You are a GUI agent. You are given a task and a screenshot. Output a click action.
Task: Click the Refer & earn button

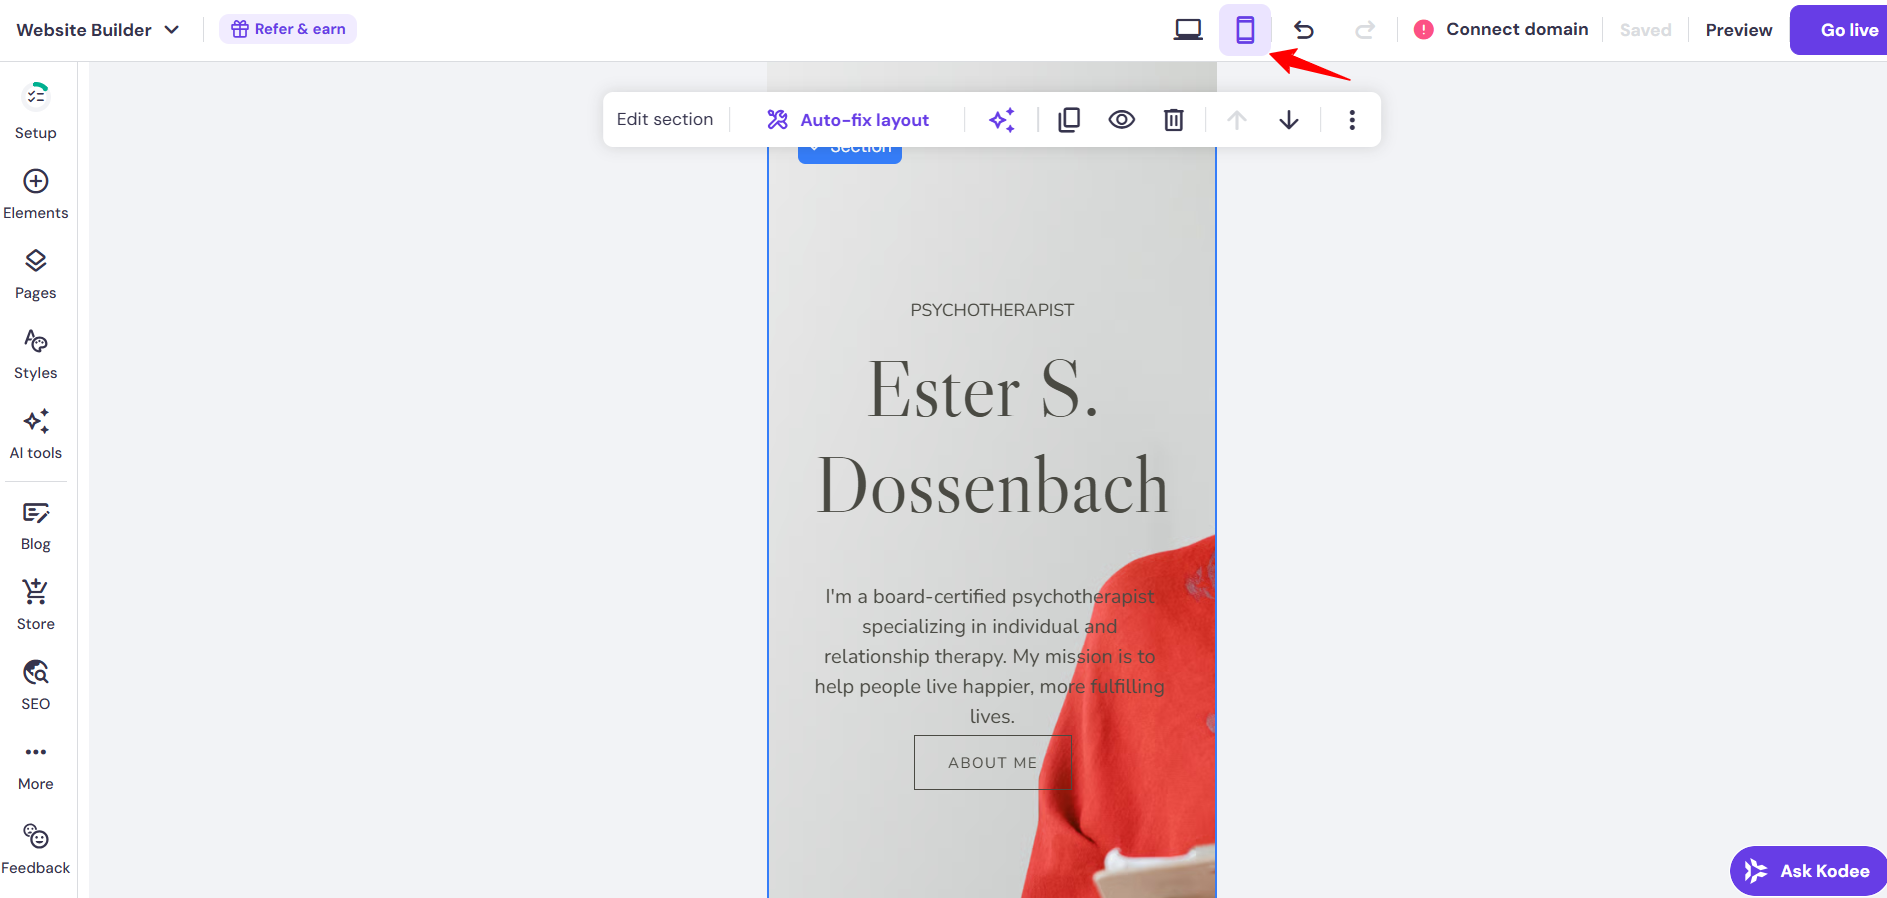[x=288, y=29]
